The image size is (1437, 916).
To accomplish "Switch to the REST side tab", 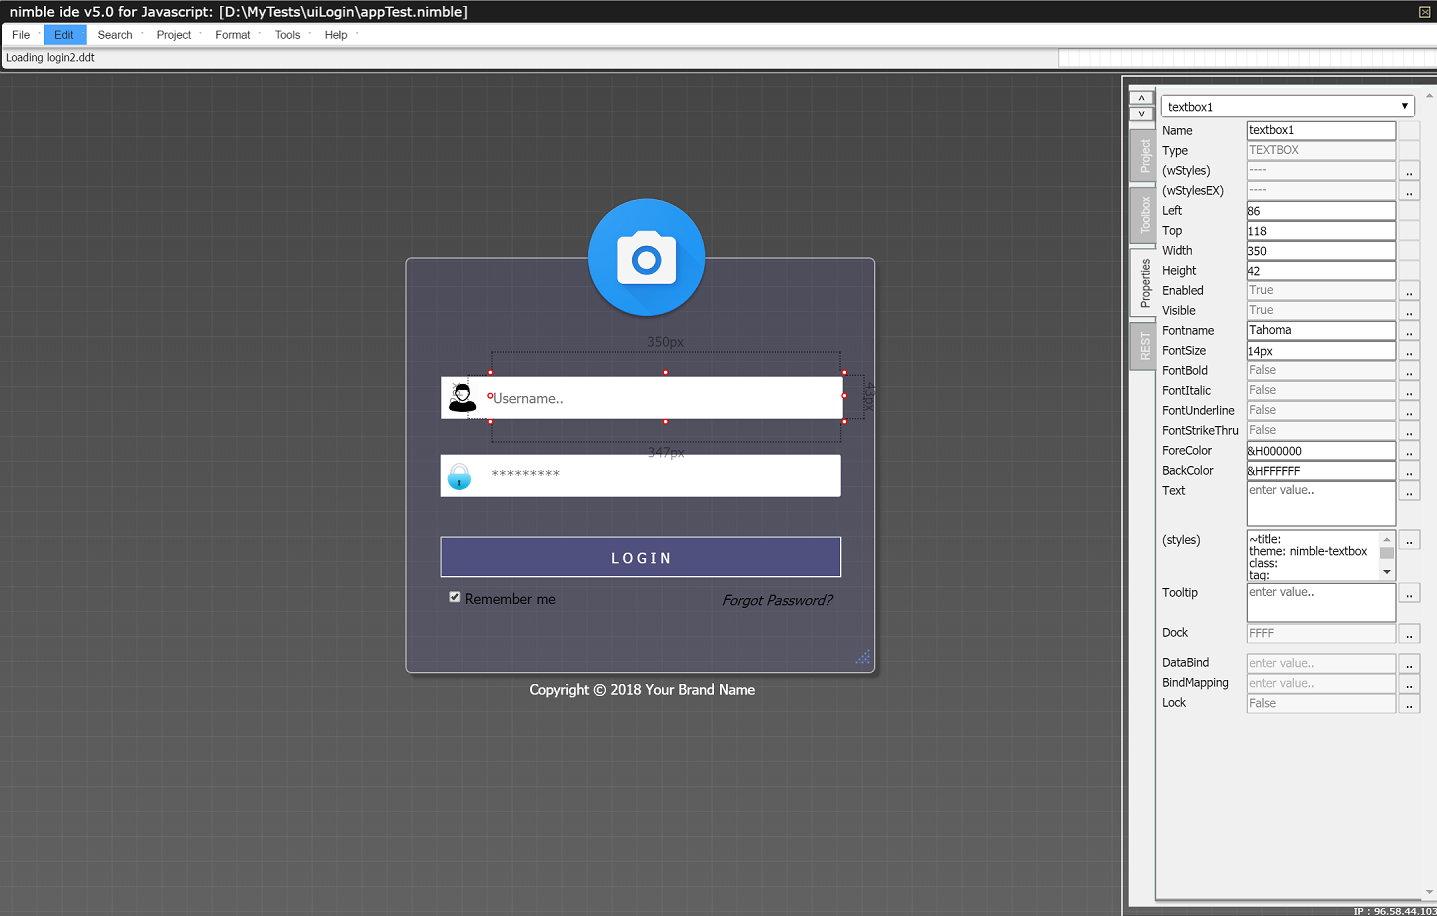I will coord(1142,346).
